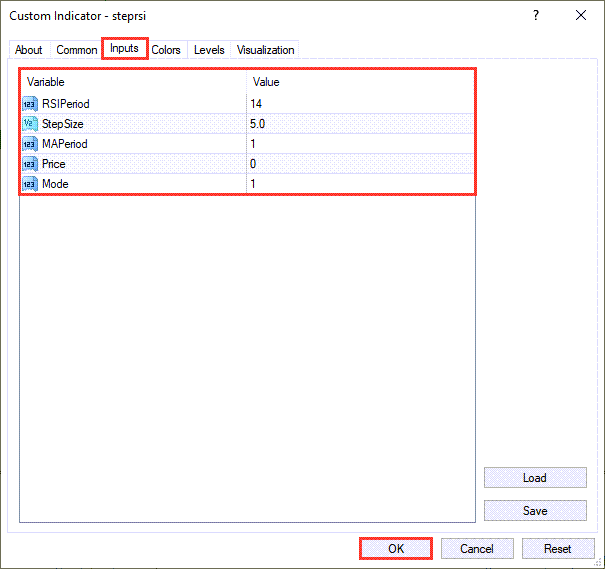
Task: Select the StepSize variable name
Action: click(x=63, y=124)
